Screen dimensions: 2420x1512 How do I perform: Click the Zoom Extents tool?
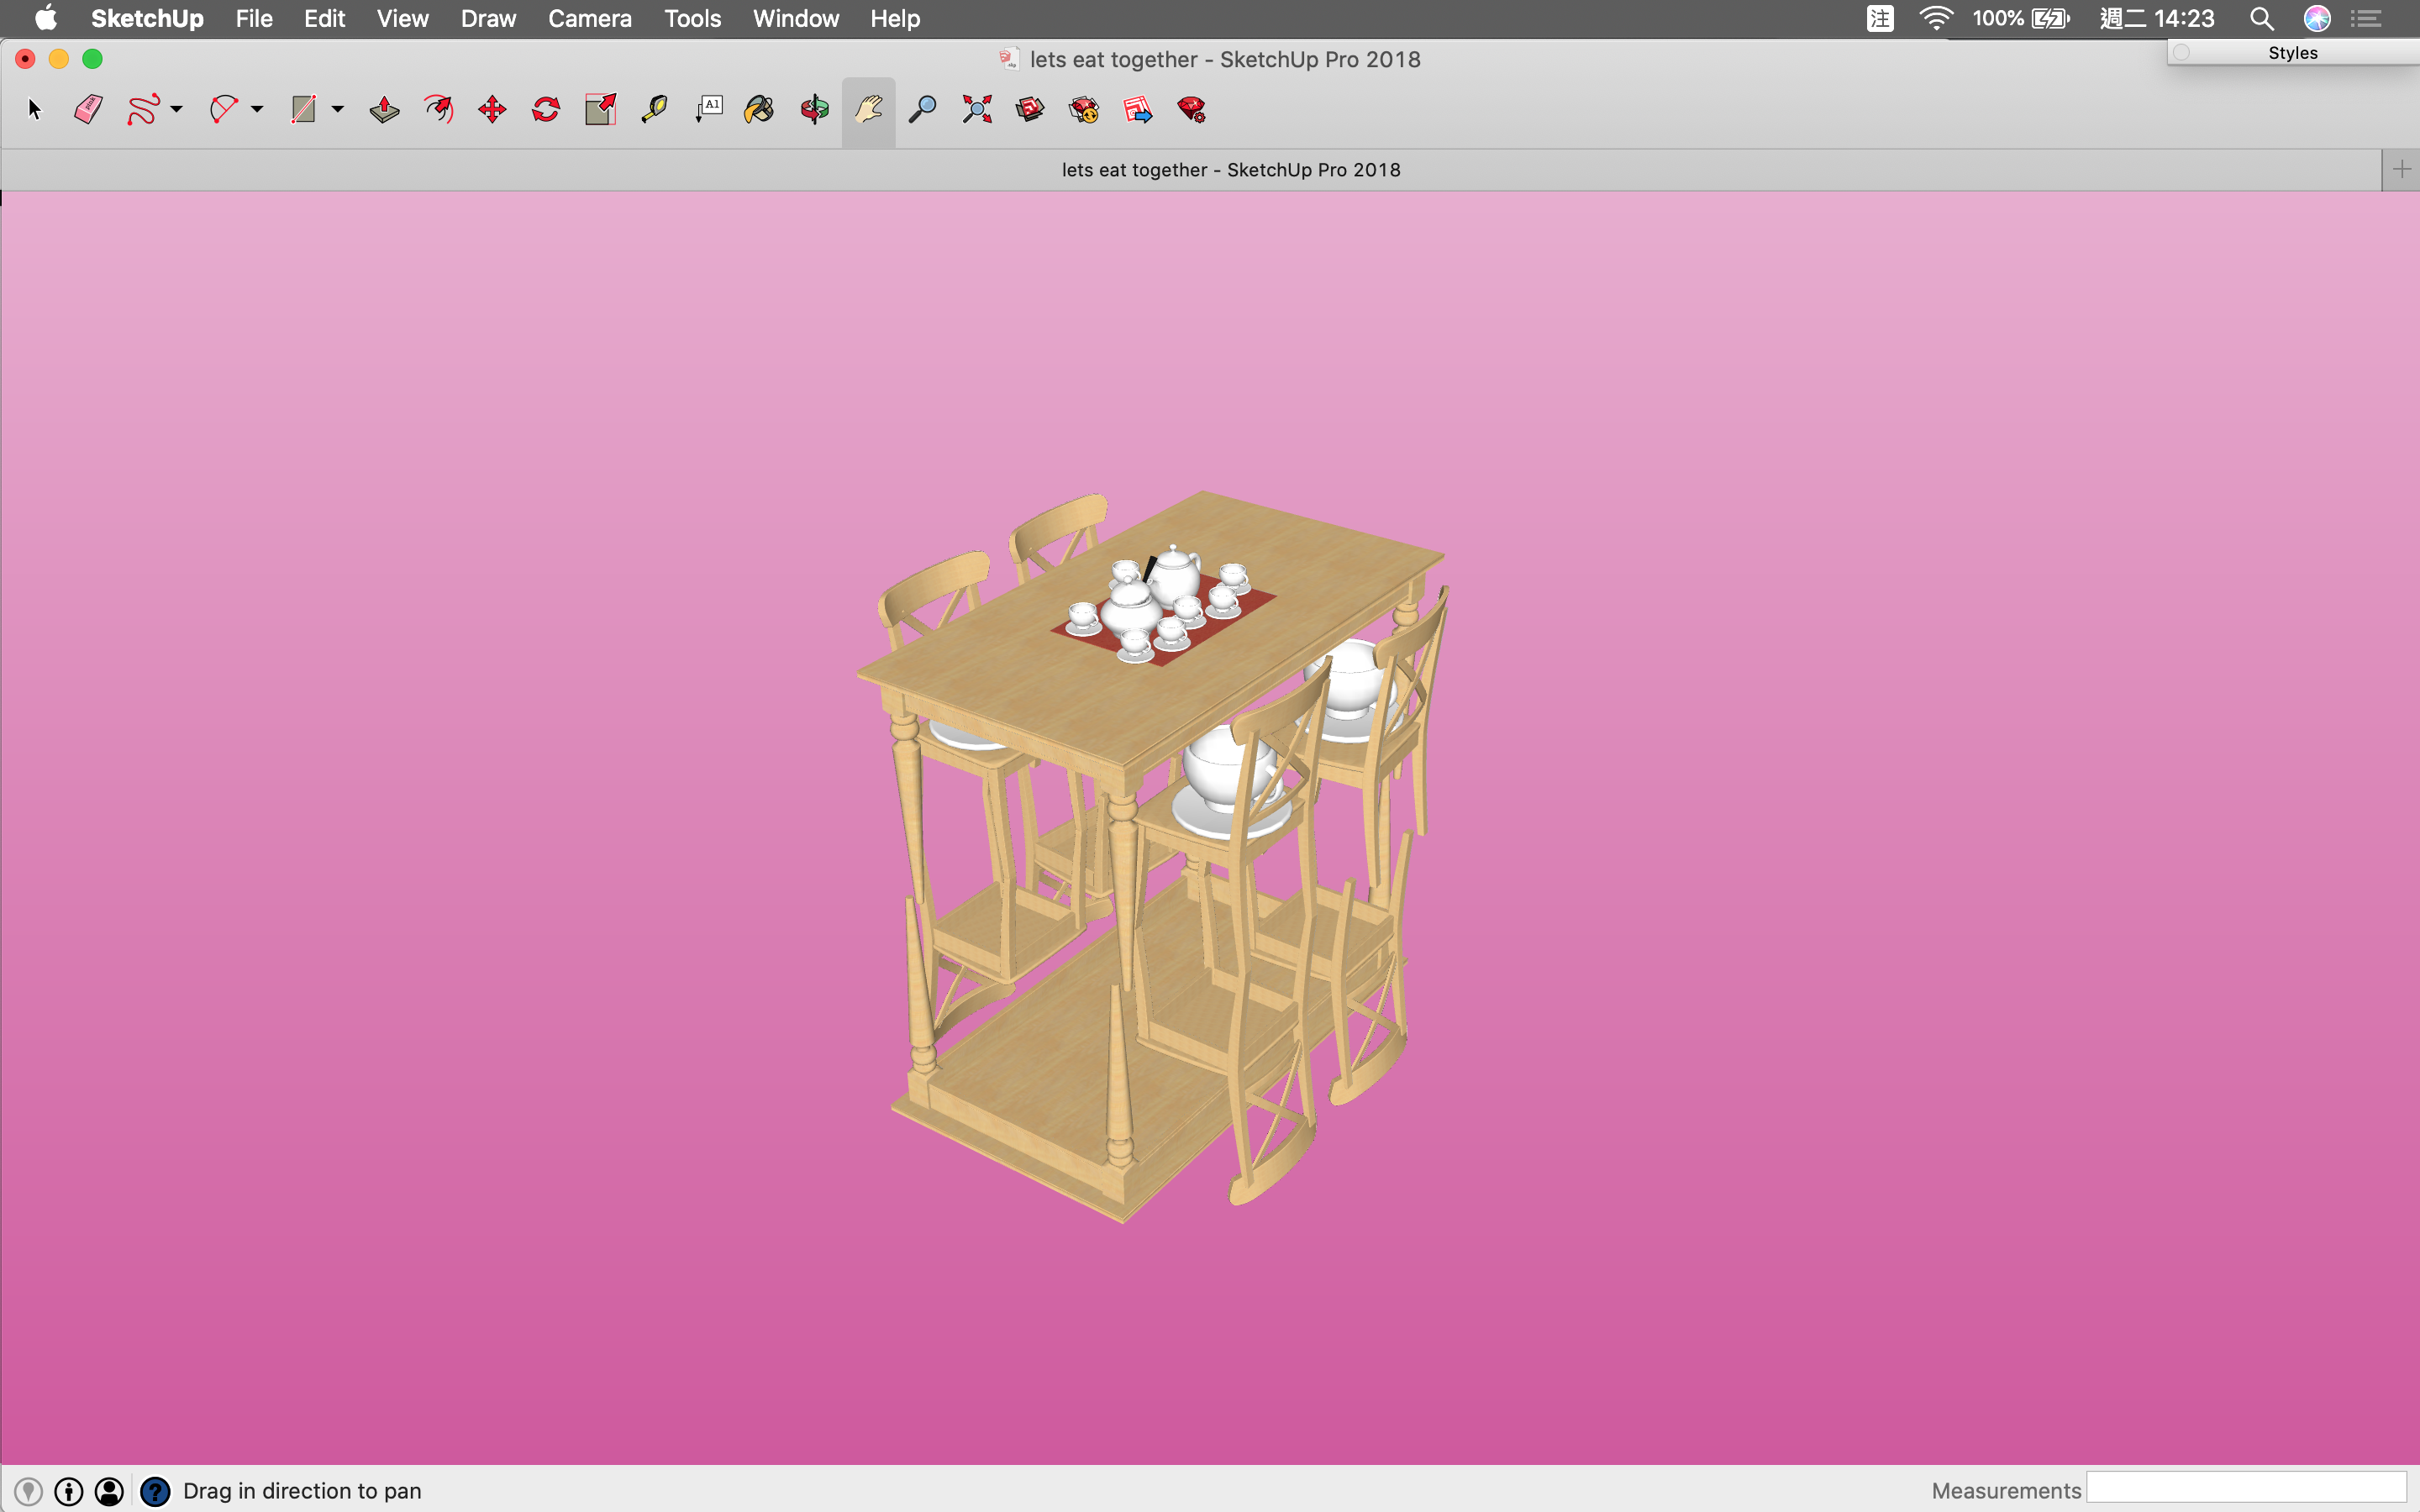click(x=977, y=109)
